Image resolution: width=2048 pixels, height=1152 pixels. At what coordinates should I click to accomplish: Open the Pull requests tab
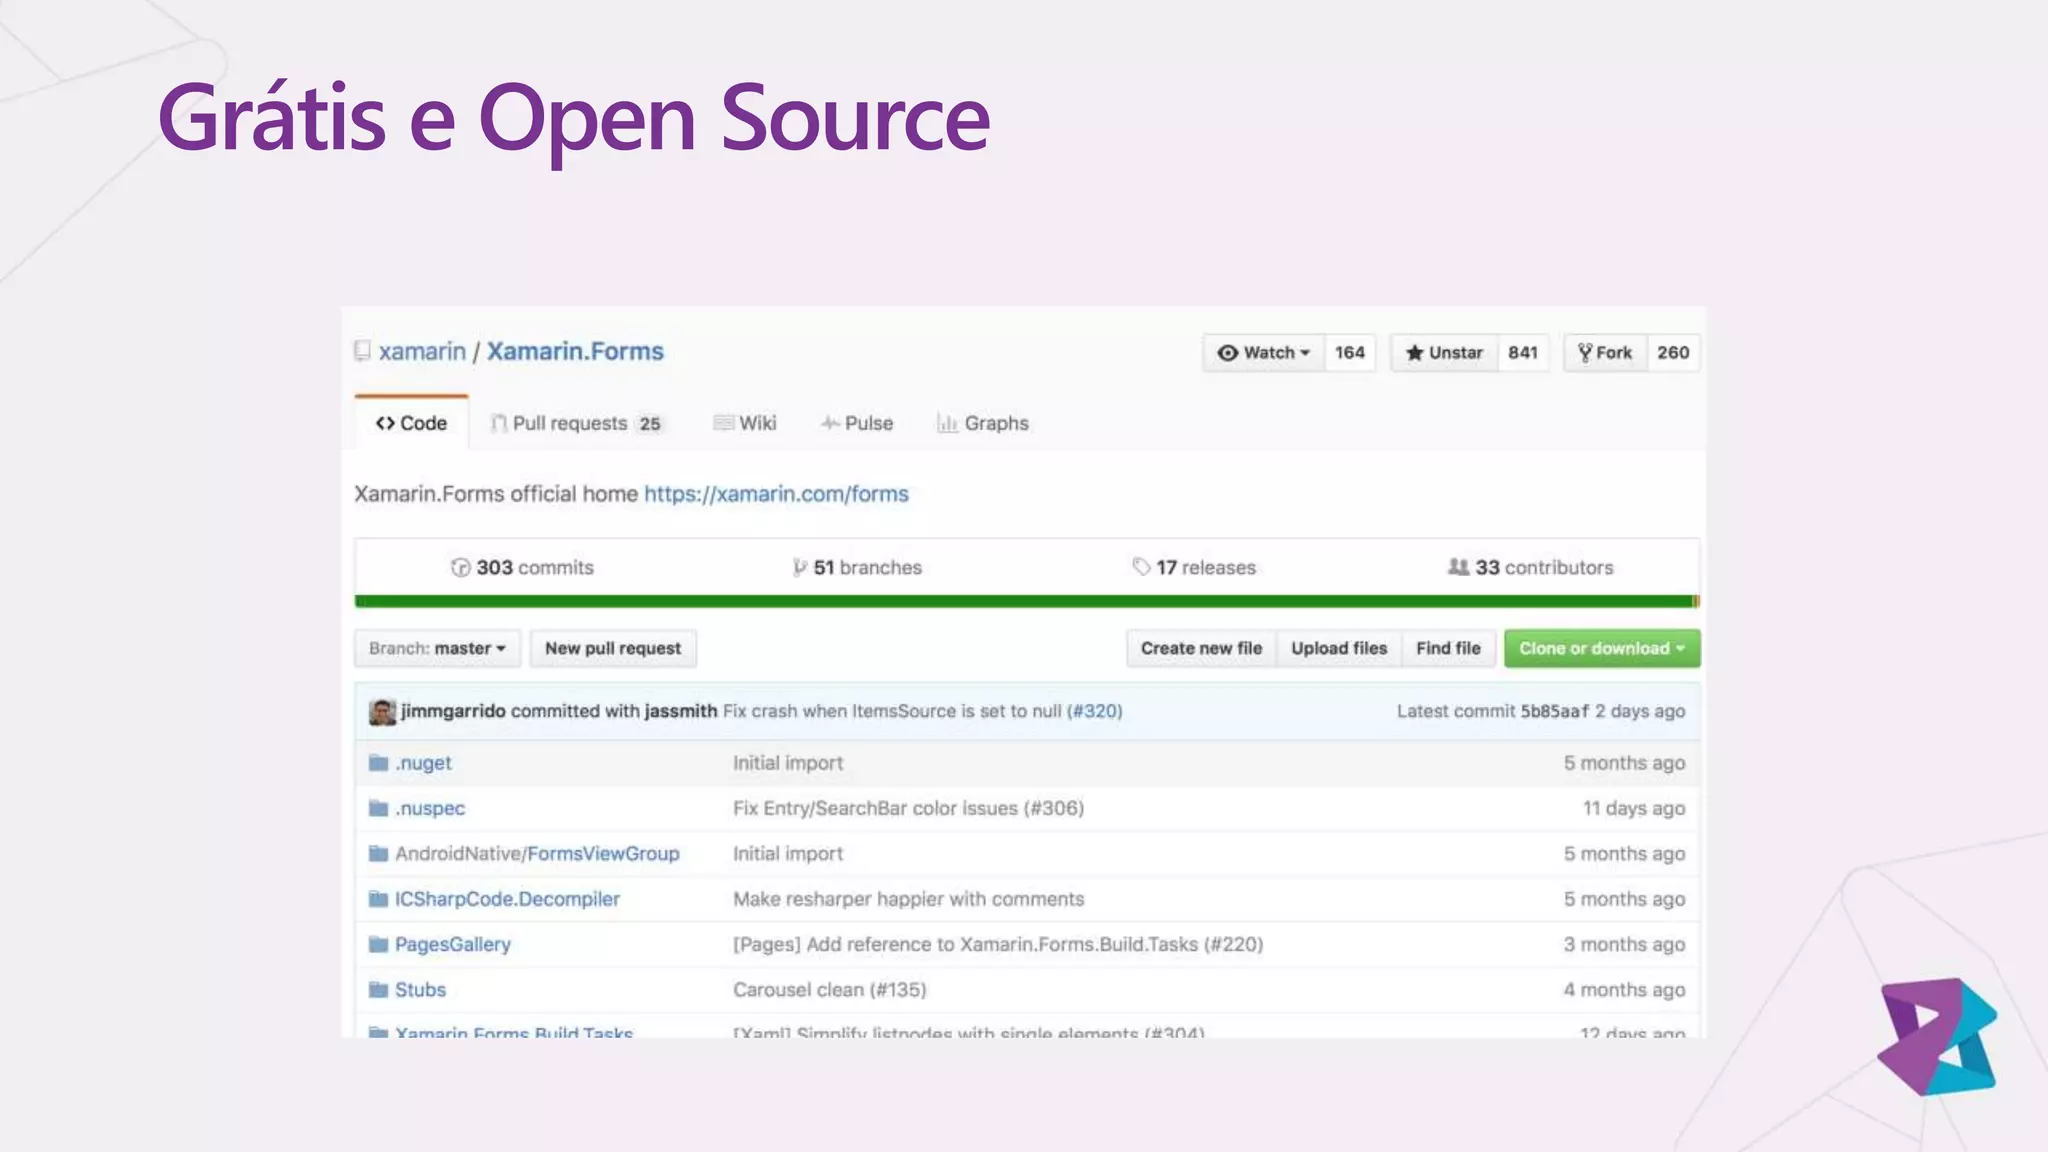[576, 423]
